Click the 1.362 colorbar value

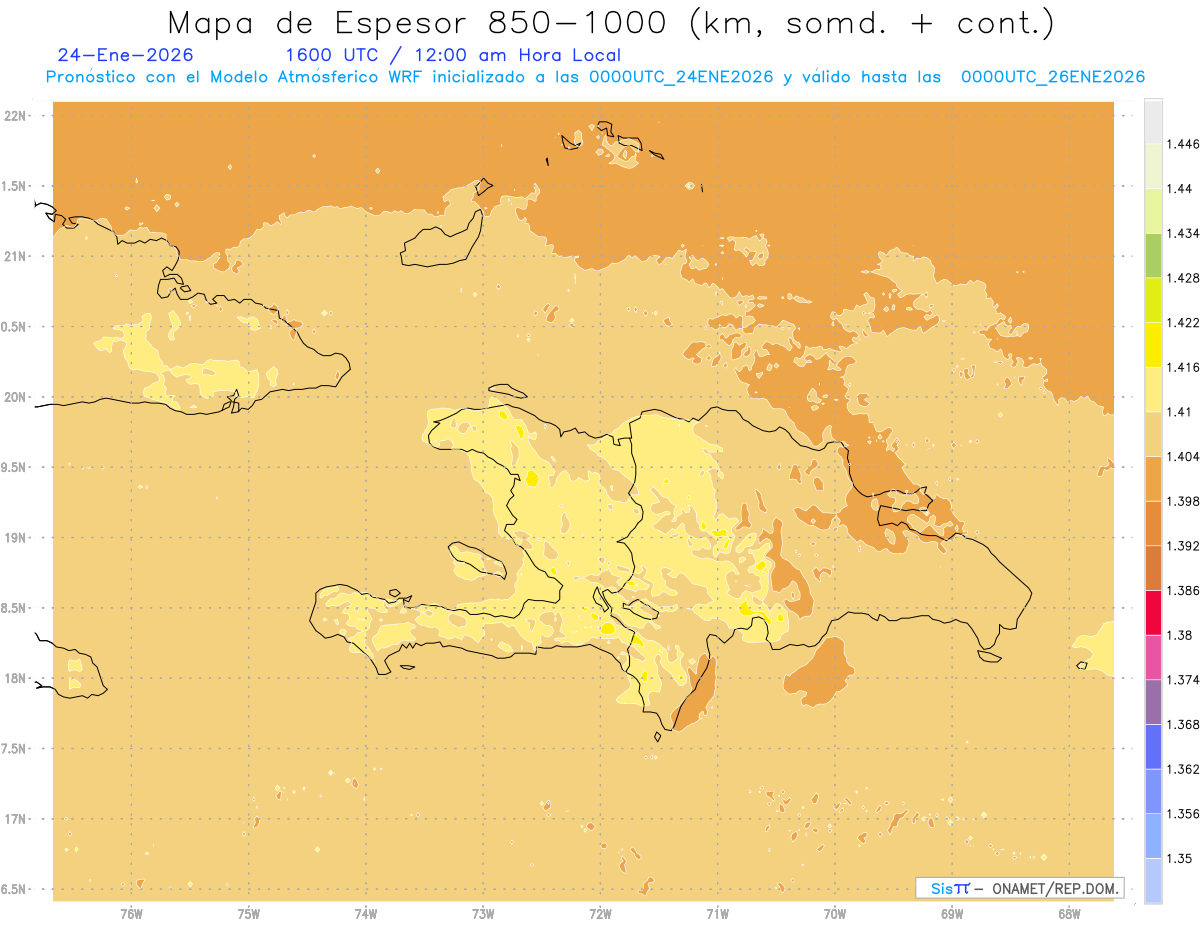[x=1183, y=769]
